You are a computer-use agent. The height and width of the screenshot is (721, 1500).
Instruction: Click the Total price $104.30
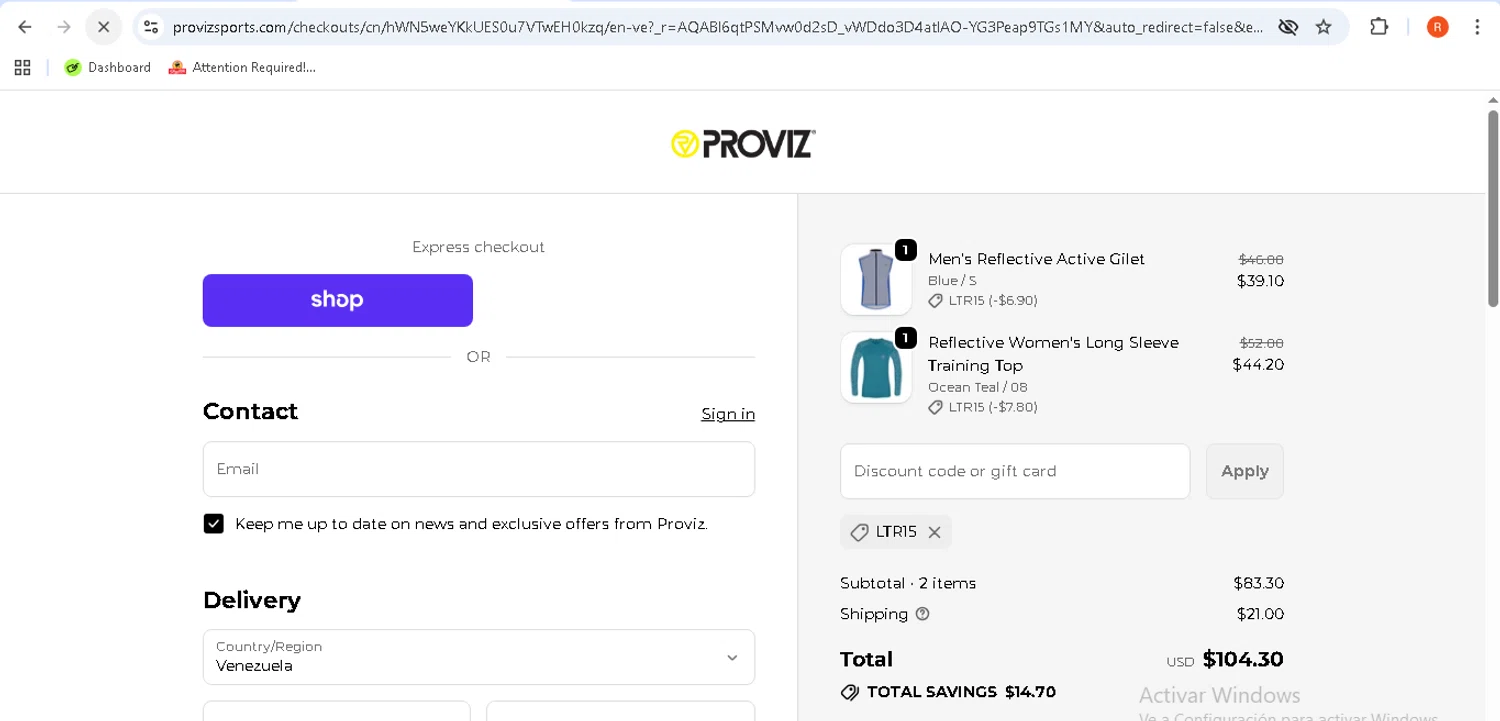(x=1243, y=659)
